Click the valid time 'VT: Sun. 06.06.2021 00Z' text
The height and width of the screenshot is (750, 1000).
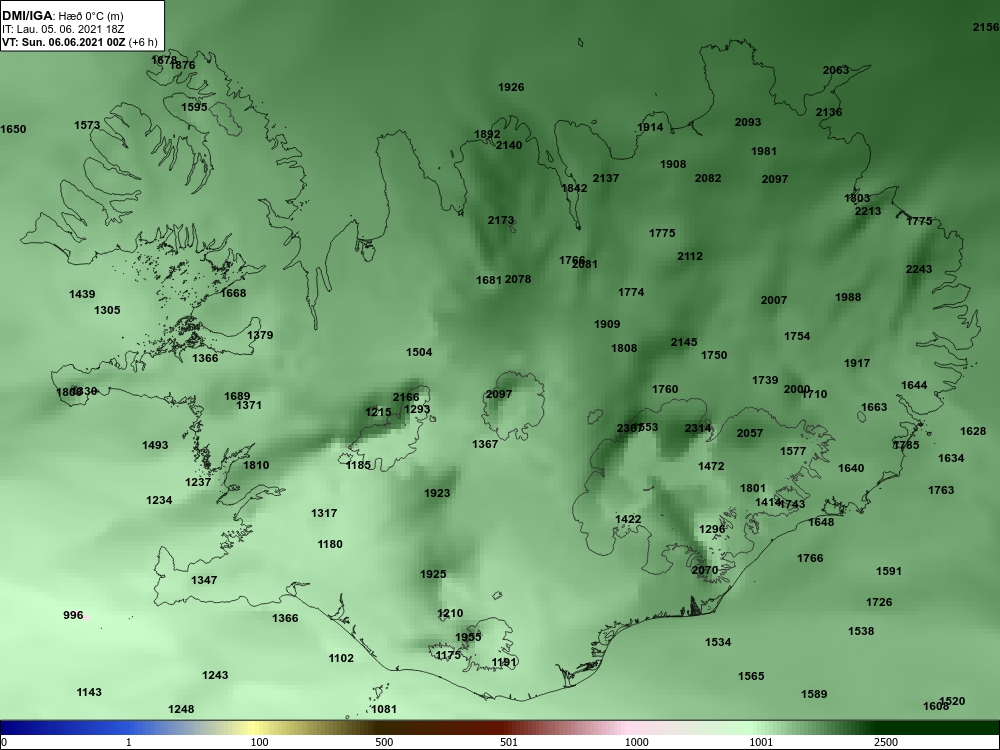pos(64,42)
